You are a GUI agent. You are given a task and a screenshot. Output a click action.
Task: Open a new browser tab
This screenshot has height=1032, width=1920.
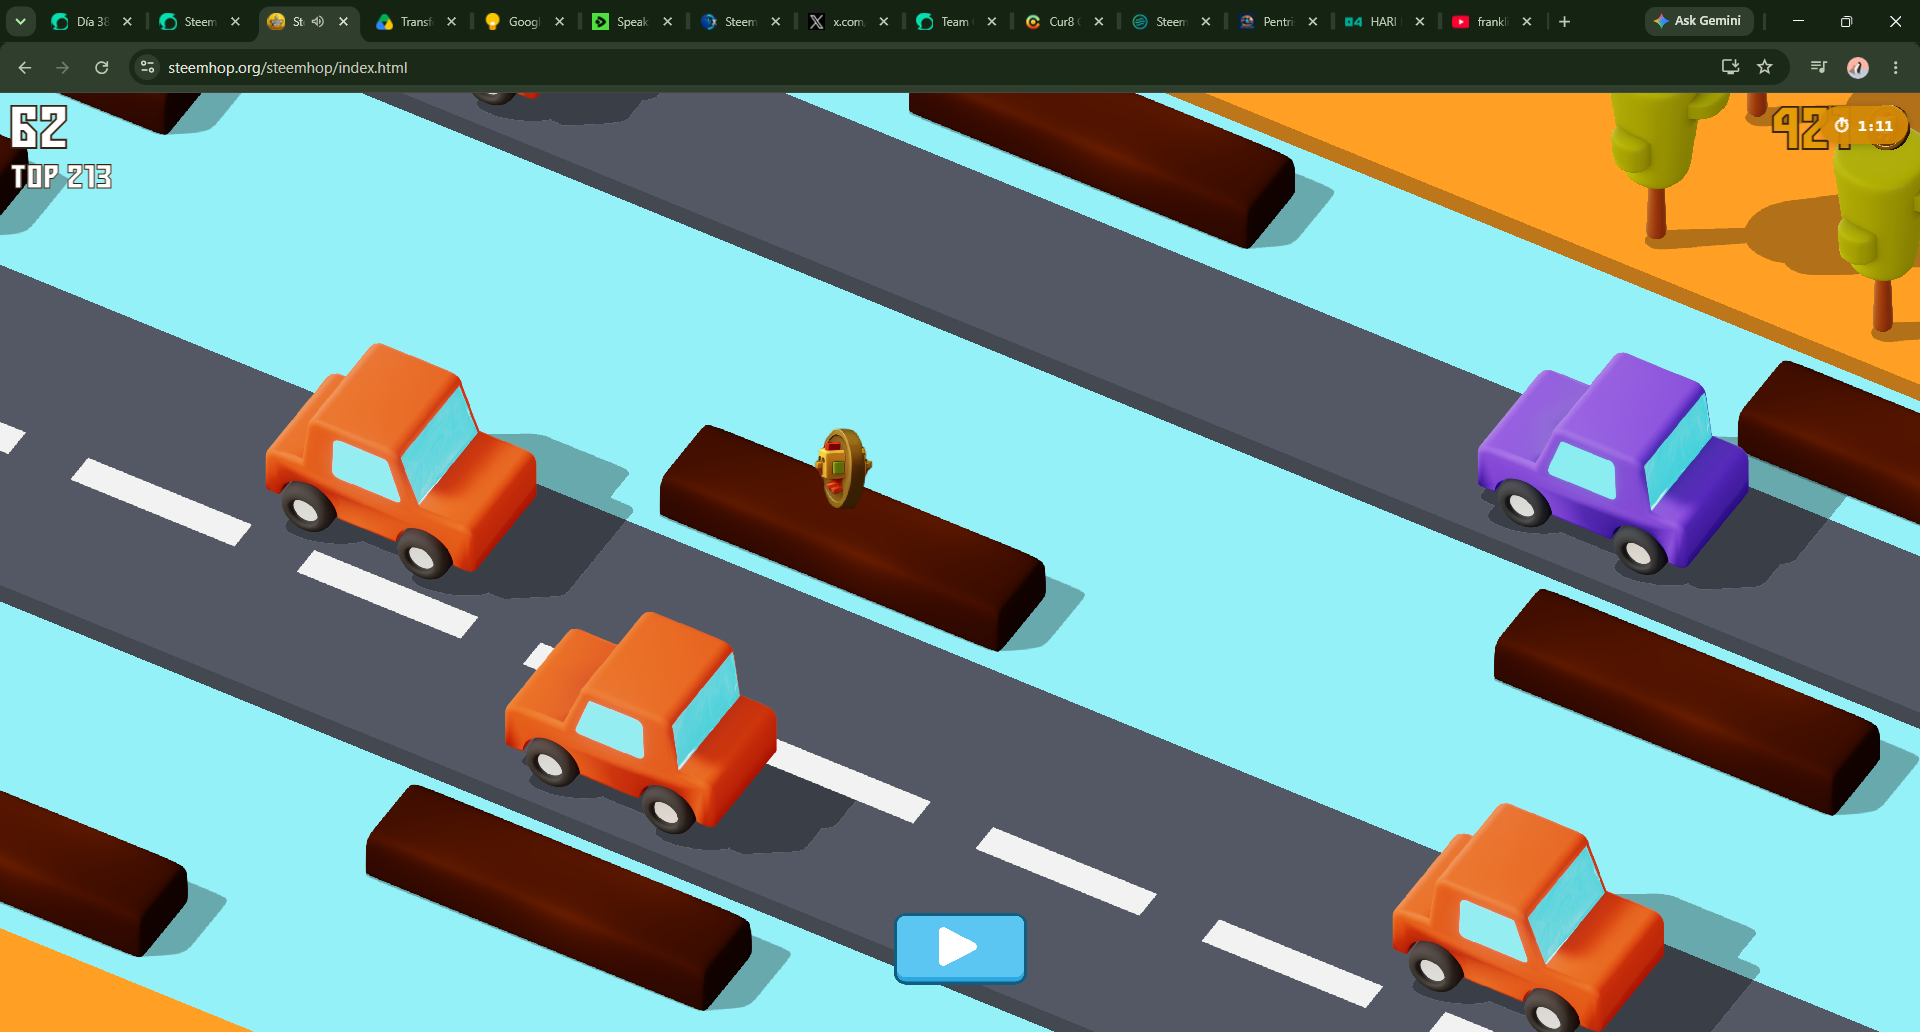tap(1565, 21)
